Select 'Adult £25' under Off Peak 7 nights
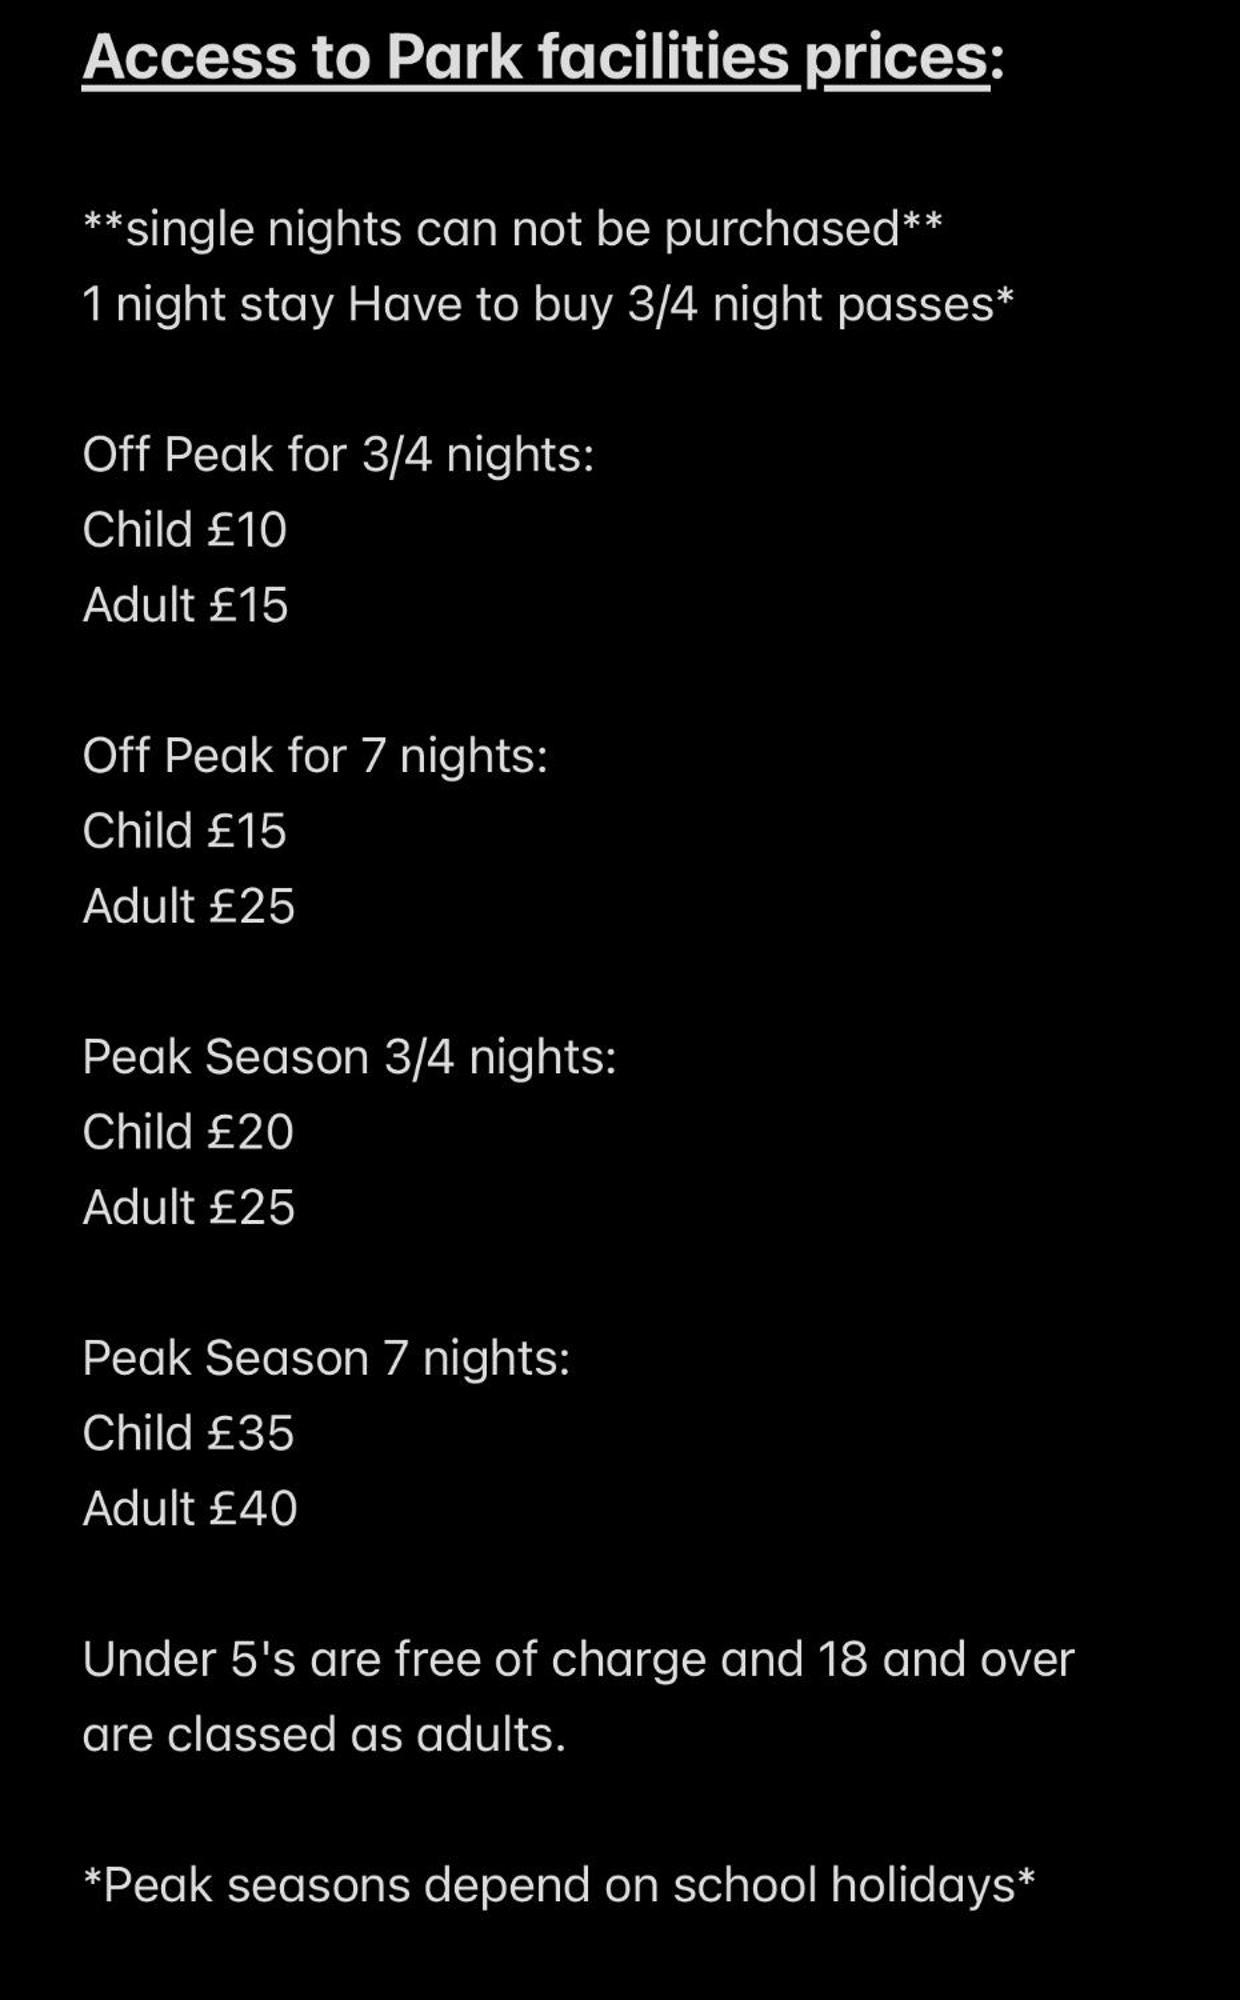Image resolution: width=1240 pixels, height=2000 pixels. pyautogui.click(x=189, y=906)
